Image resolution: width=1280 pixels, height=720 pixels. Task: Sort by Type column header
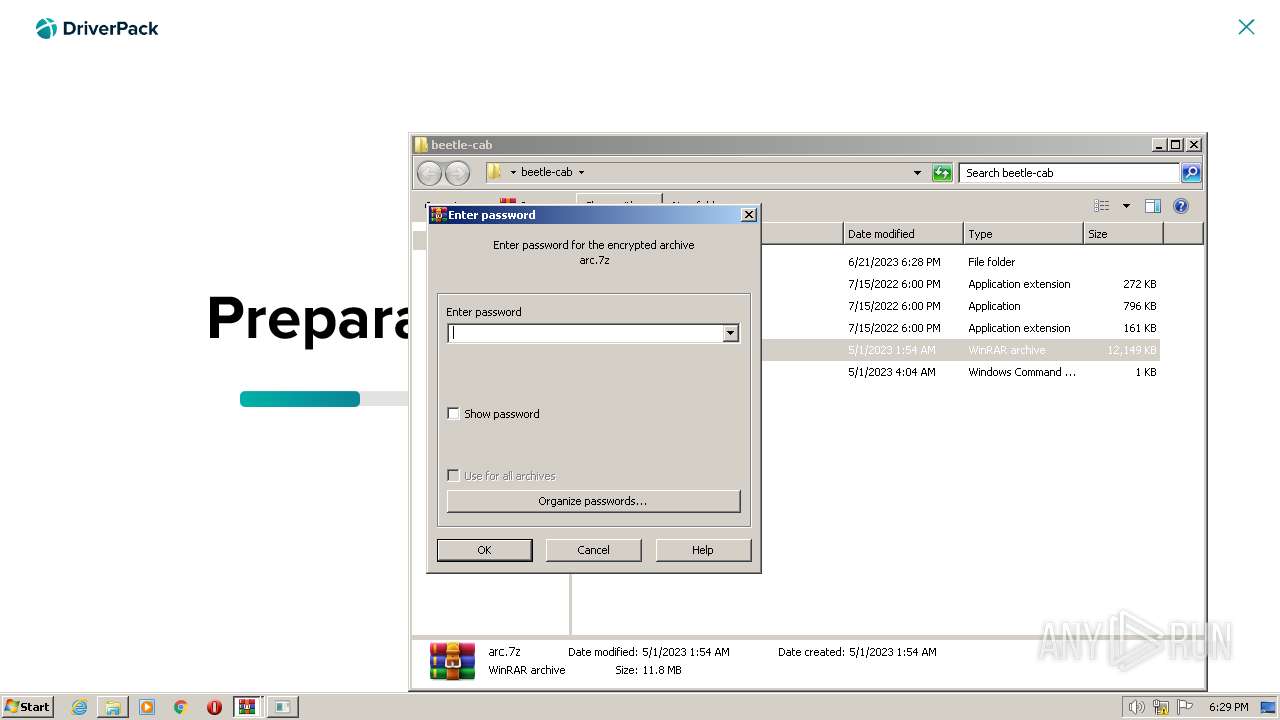point(1023,234)
